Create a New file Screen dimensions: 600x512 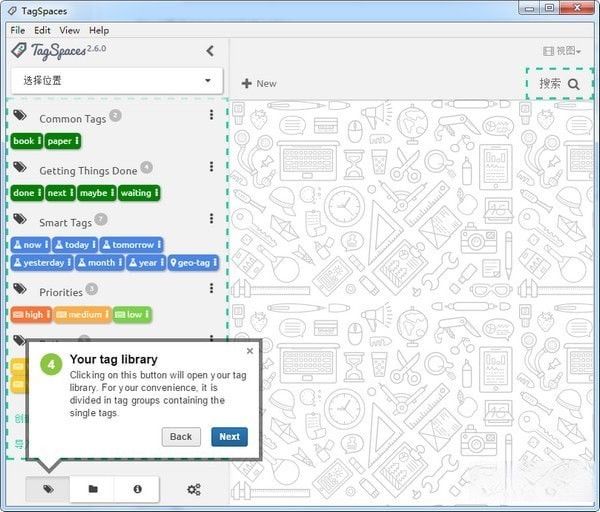tap(259, 83)
